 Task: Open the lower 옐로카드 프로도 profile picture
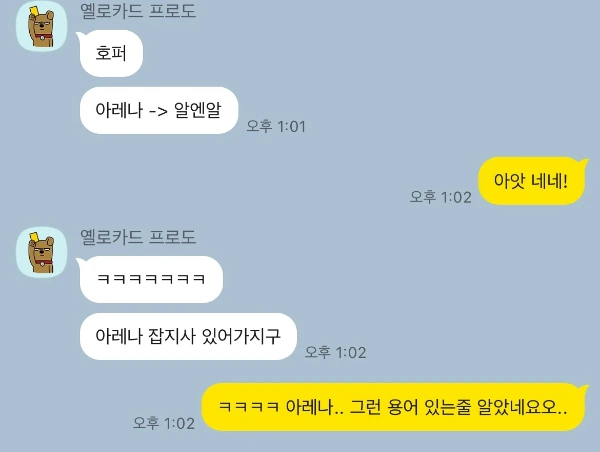(x=41, y=252)
